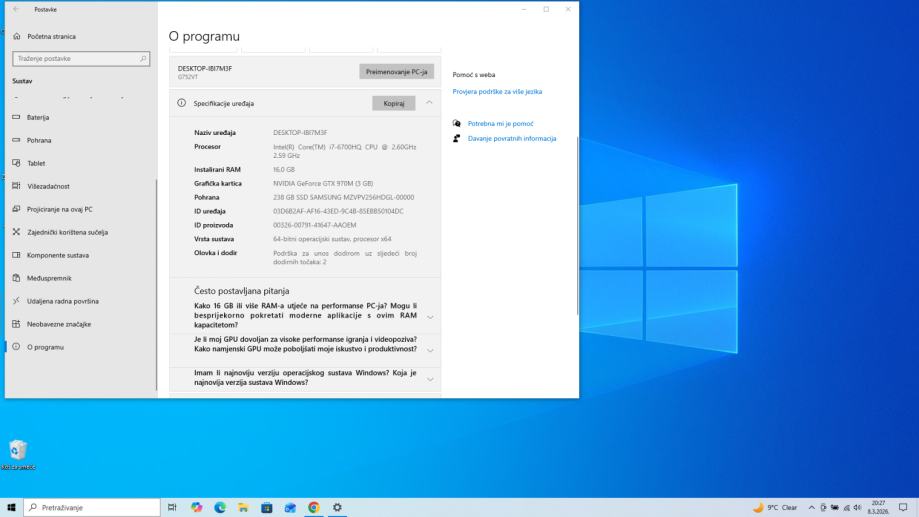Open Međuspremnik clipboard icon
The image size is (919, 517).
pyautogui.click(x=16, y=278)
